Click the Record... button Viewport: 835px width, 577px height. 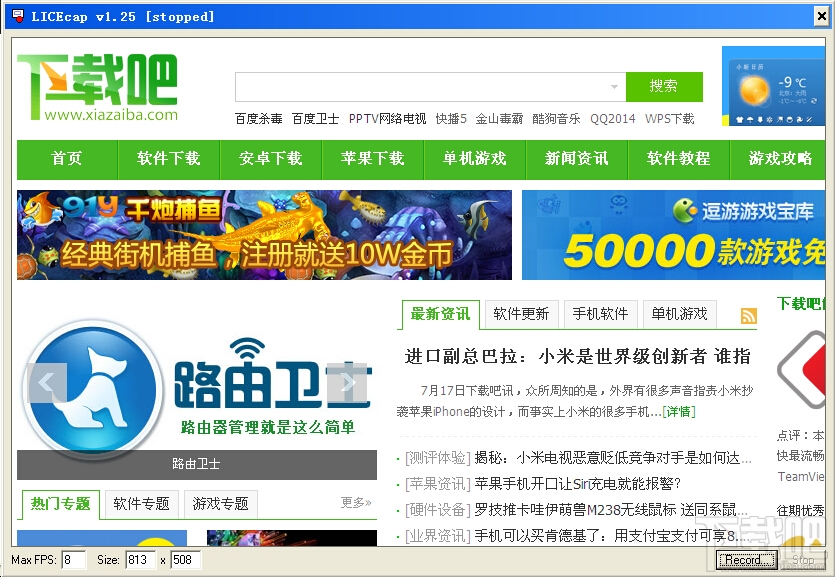click(746, 560)
